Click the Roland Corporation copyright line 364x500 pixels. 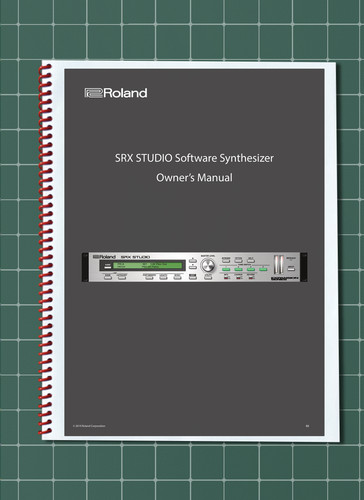pyautogui.click(x=89, y=426)
